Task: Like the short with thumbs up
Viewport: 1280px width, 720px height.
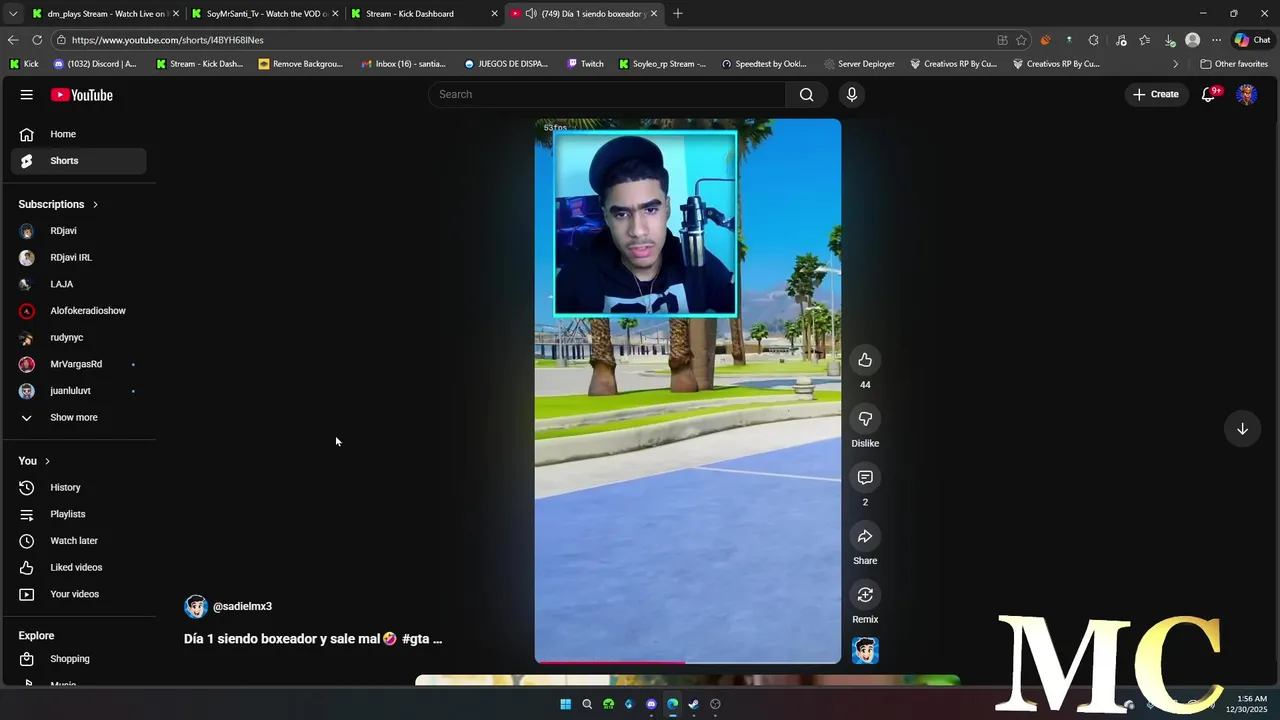Action: point(865,360)
